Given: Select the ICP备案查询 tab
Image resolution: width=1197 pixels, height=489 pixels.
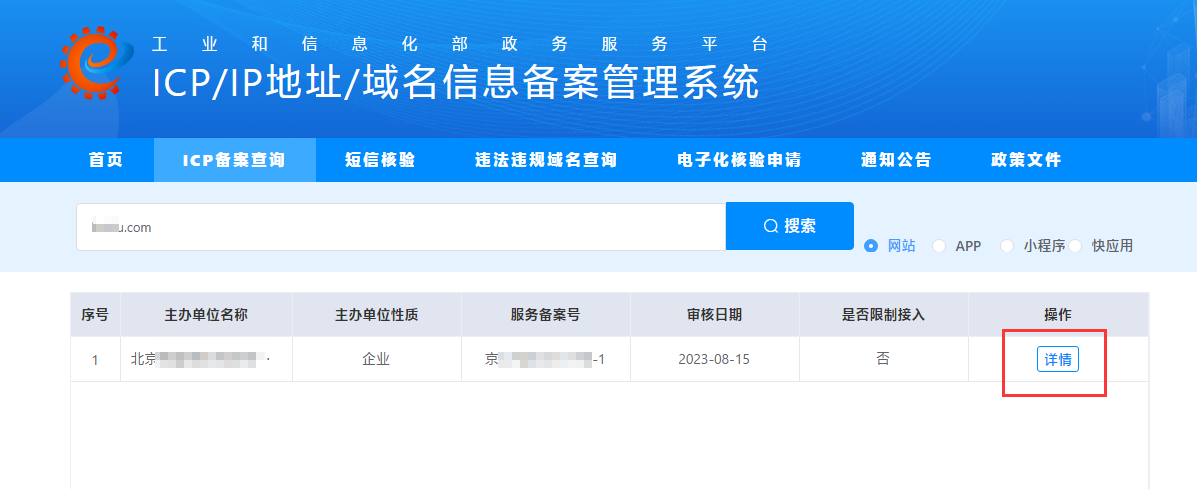Looking at the screenshot, I should [x=234, y=160].
